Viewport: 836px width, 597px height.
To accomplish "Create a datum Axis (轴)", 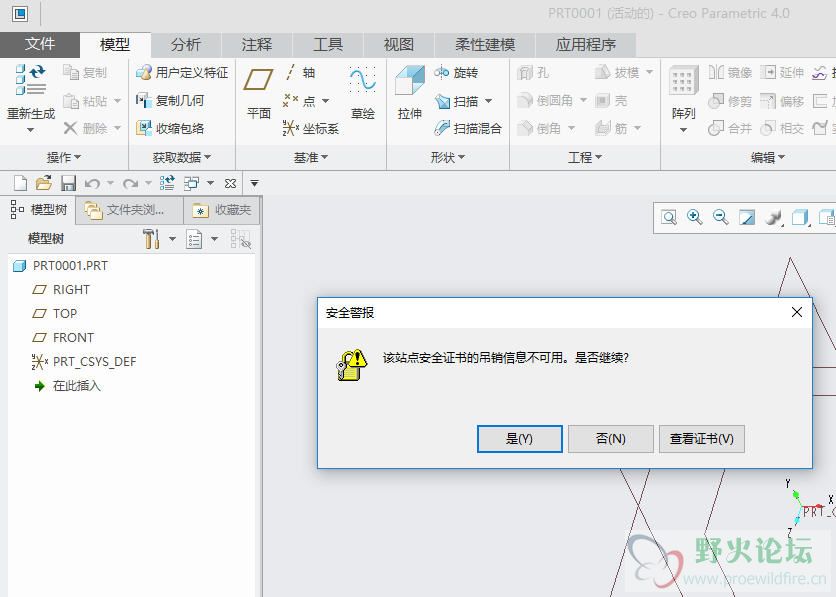I will [300, 72].
